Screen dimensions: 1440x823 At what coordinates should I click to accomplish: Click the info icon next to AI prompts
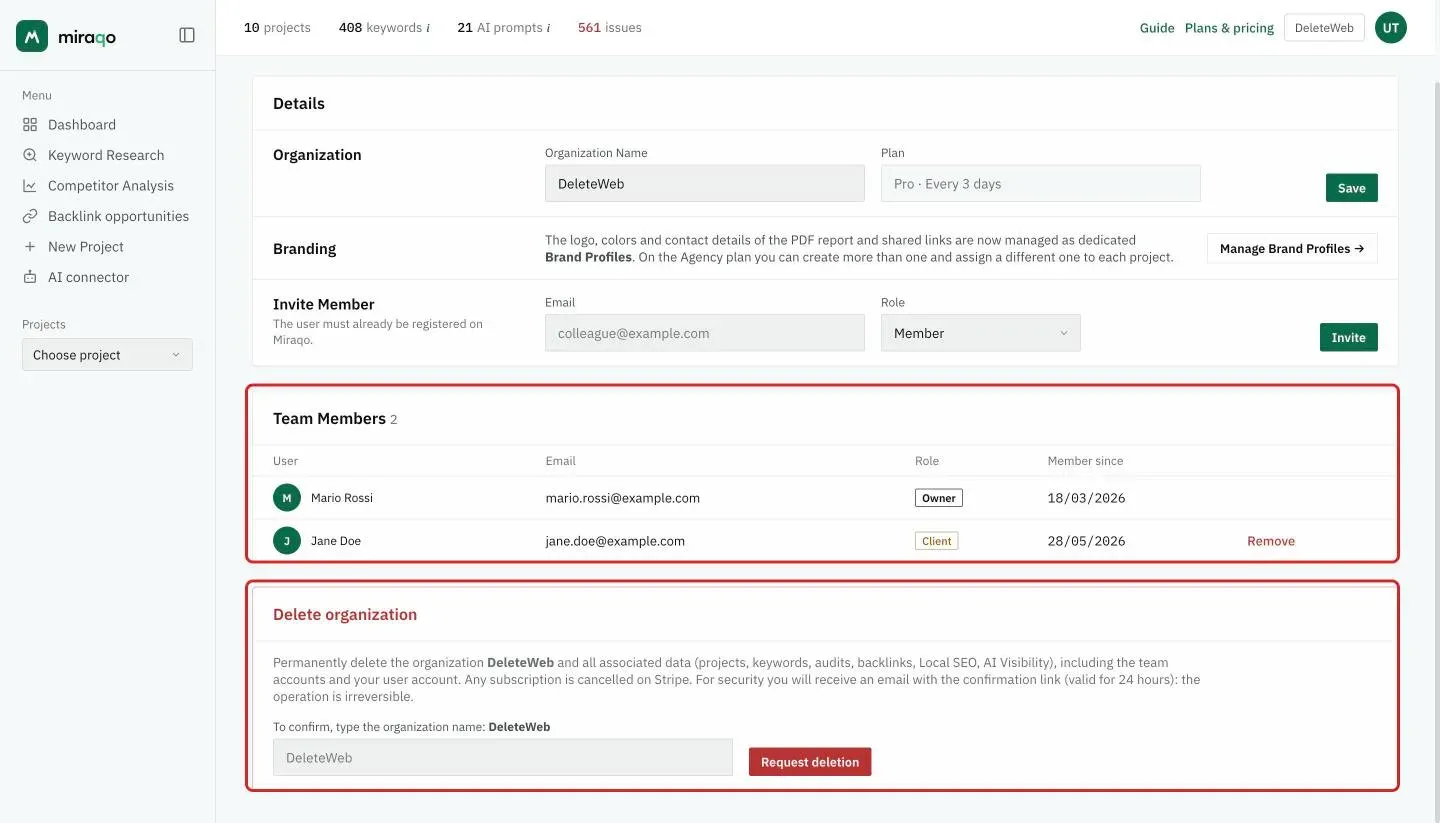click(549, 28)
